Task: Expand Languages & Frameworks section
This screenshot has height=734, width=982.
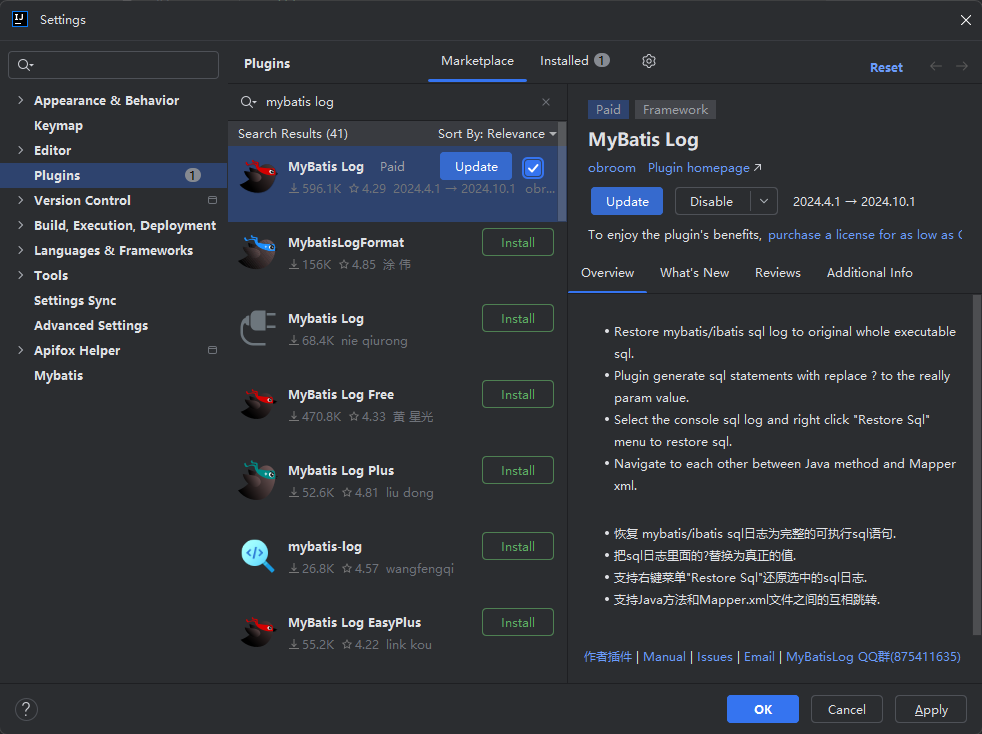Action: coord(21,251)
